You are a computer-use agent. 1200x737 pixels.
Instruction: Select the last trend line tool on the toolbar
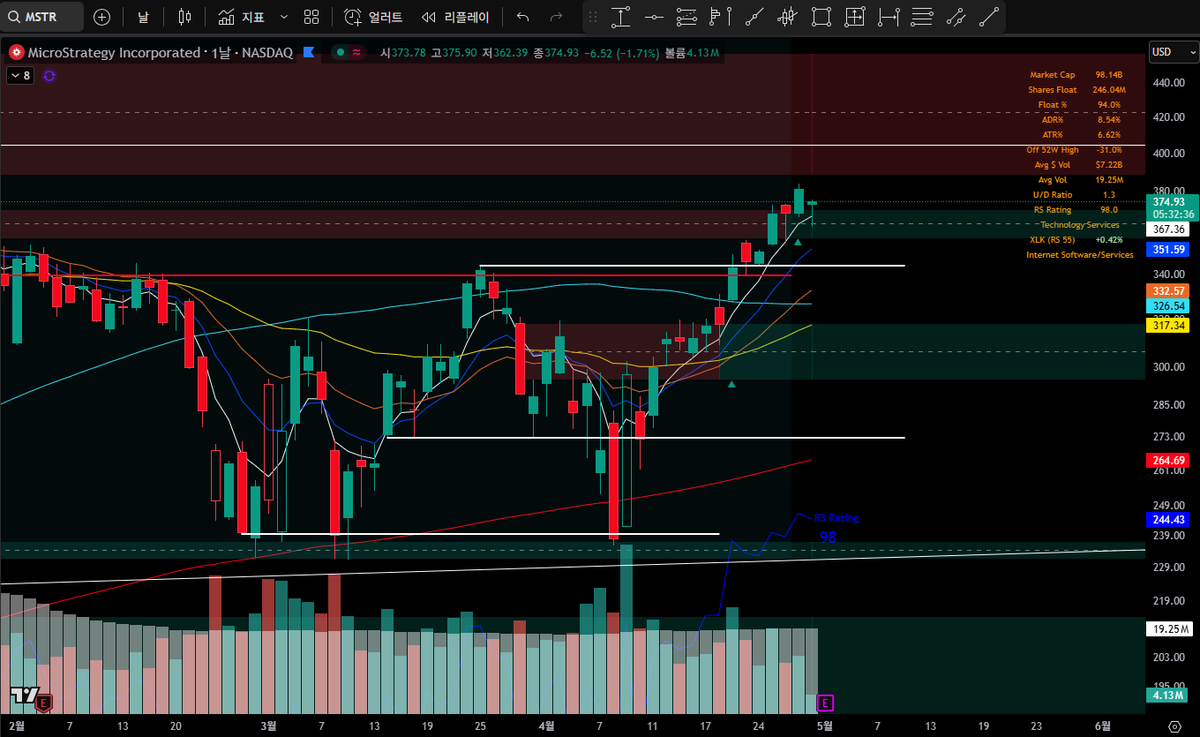(990, 16)
